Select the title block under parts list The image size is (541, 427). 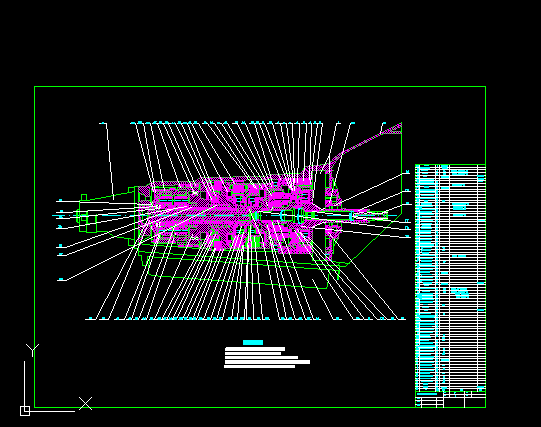[450, 400]
